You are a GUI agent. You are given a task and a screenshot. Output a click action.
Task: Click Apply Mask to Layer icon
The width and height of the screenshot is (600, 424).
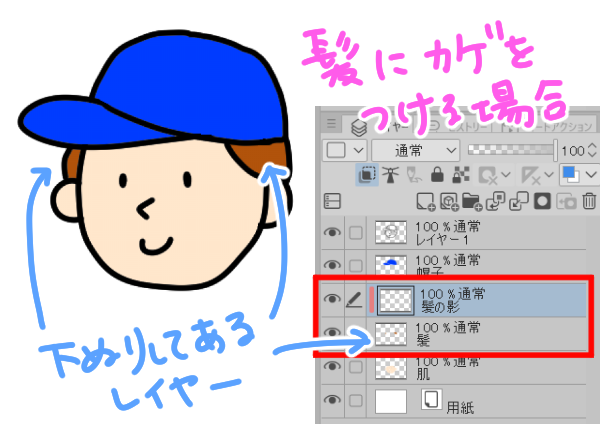pyautogui.click(x=566, y=201)
